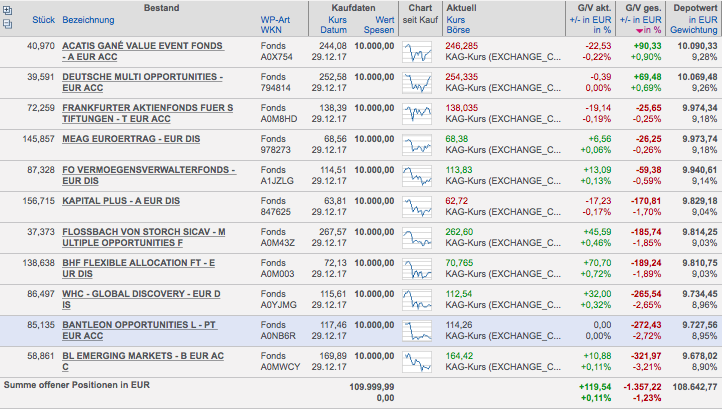This screenshot has height=409, width=722.
Task: Sort by Kaufdaten Datum header
Action: pos(334,30)
